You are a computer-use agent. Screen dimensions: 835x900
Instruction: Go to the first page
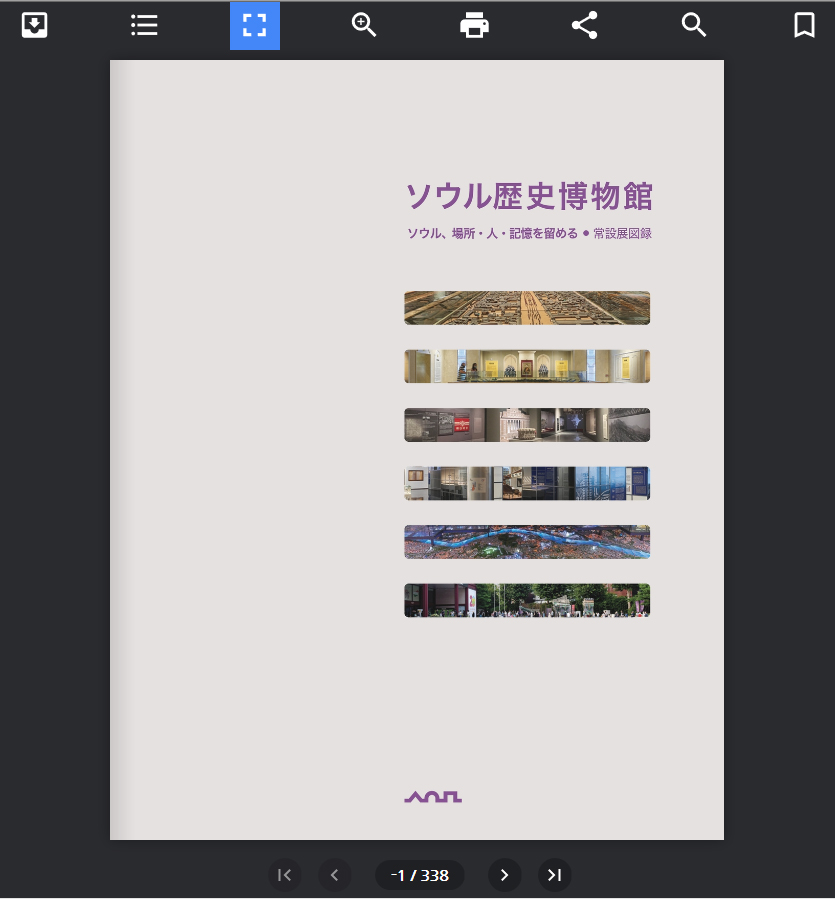(x=284, y=875)
